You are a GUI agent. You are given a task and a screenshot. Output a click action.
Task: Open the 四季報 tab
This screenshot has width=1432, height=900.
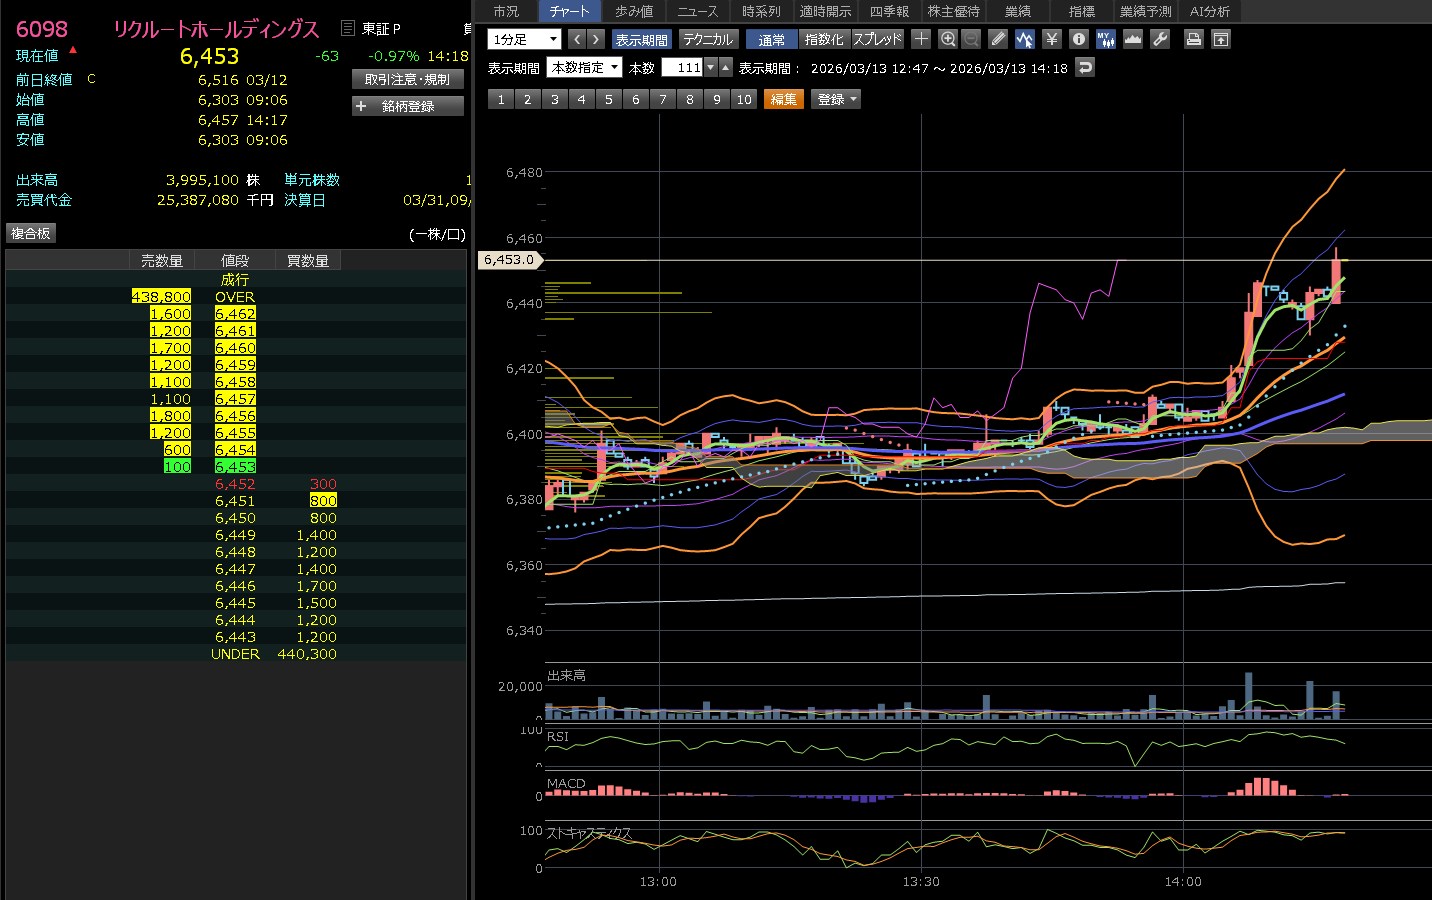889,11
